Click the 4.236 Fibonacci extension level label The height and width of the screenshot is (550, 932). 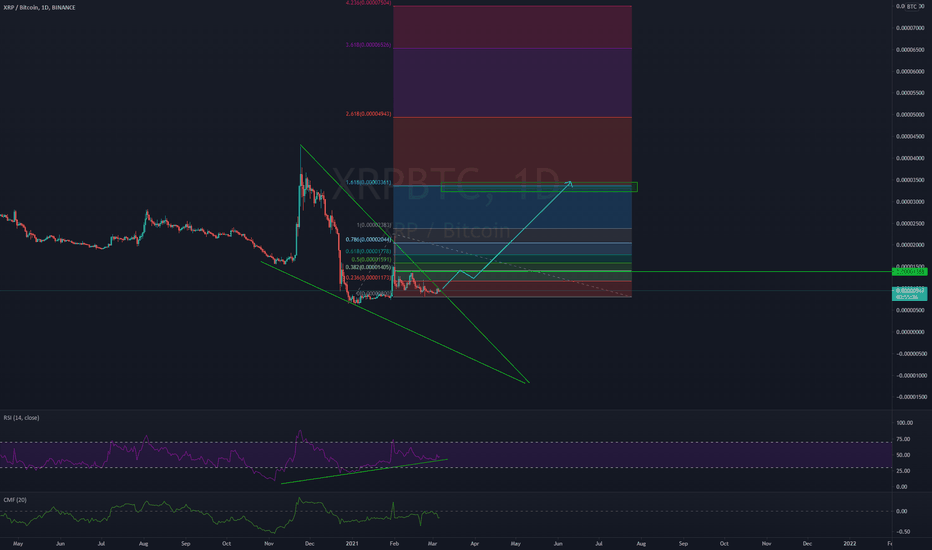click(369, 3)
